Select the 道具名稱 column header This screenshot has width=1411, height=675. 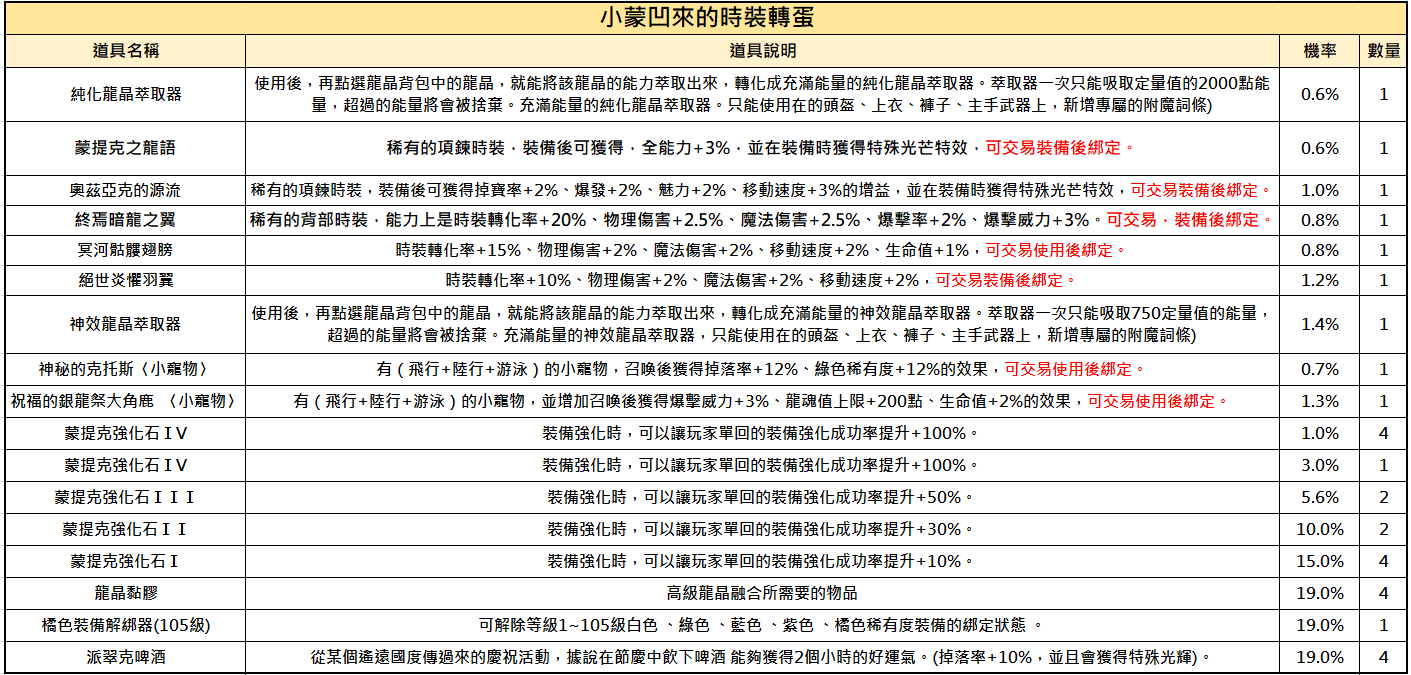point(126,51)
